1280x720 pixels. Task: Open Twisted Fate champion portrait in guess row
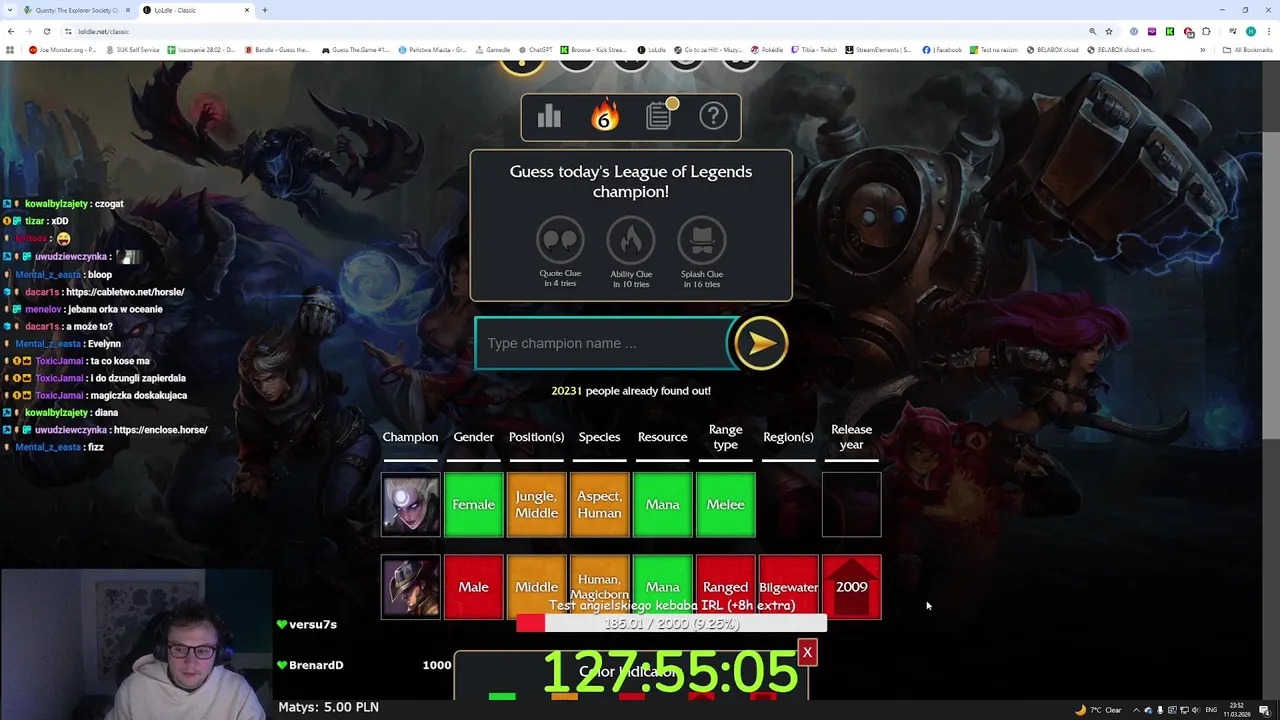(410, 587)
